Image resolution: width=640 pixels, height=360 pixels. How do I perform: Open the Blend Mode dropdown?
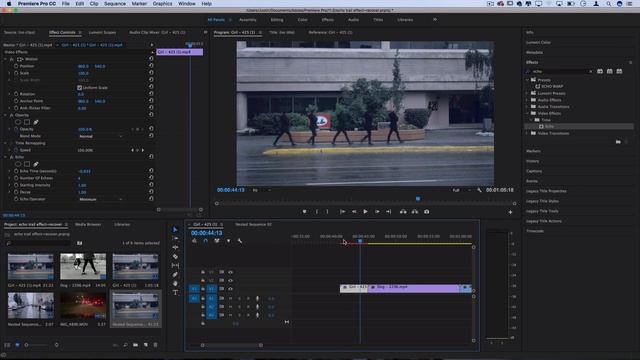[100, 136]
